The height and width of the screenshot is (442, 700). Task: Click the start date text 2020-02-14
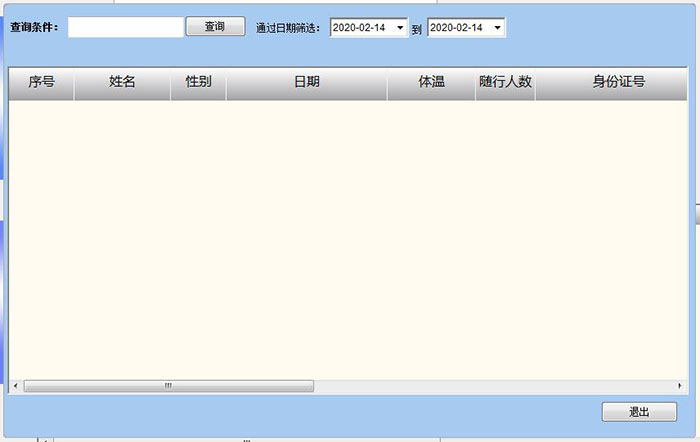pyautogui.click(x=360, y=28)
